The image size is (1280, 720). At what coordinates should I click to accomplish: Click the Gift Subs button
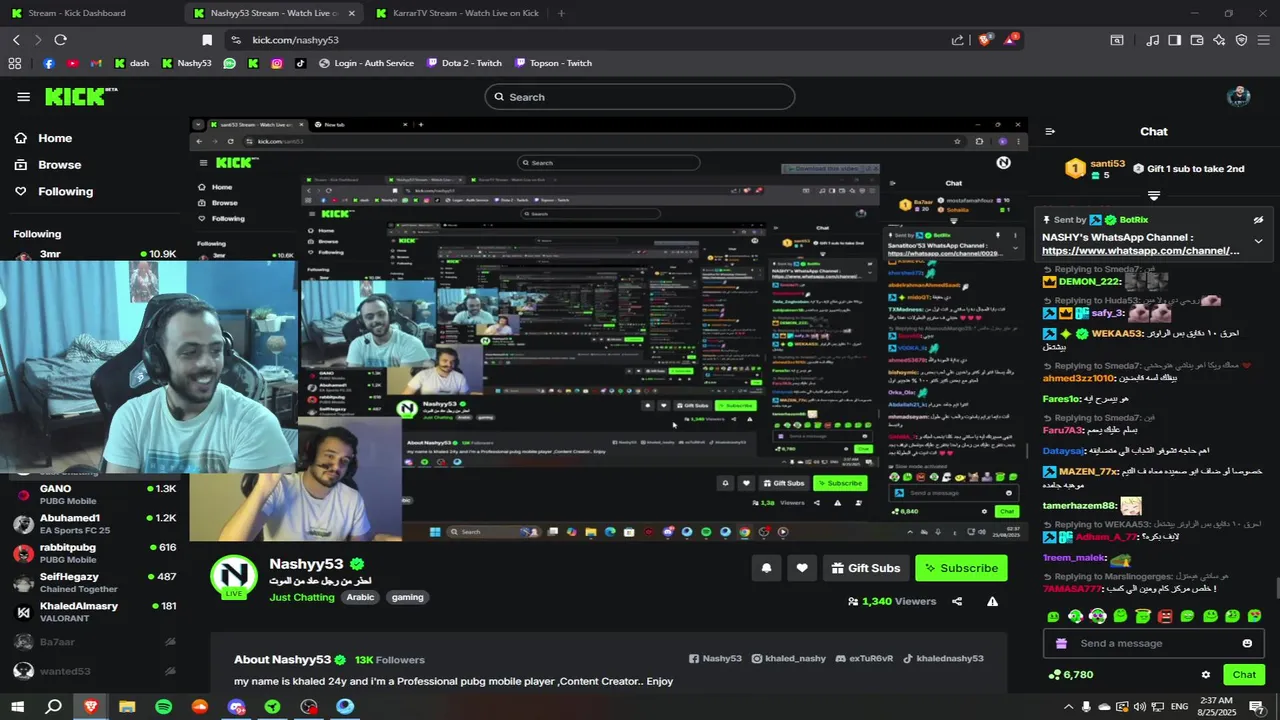[x=865, y=568]
